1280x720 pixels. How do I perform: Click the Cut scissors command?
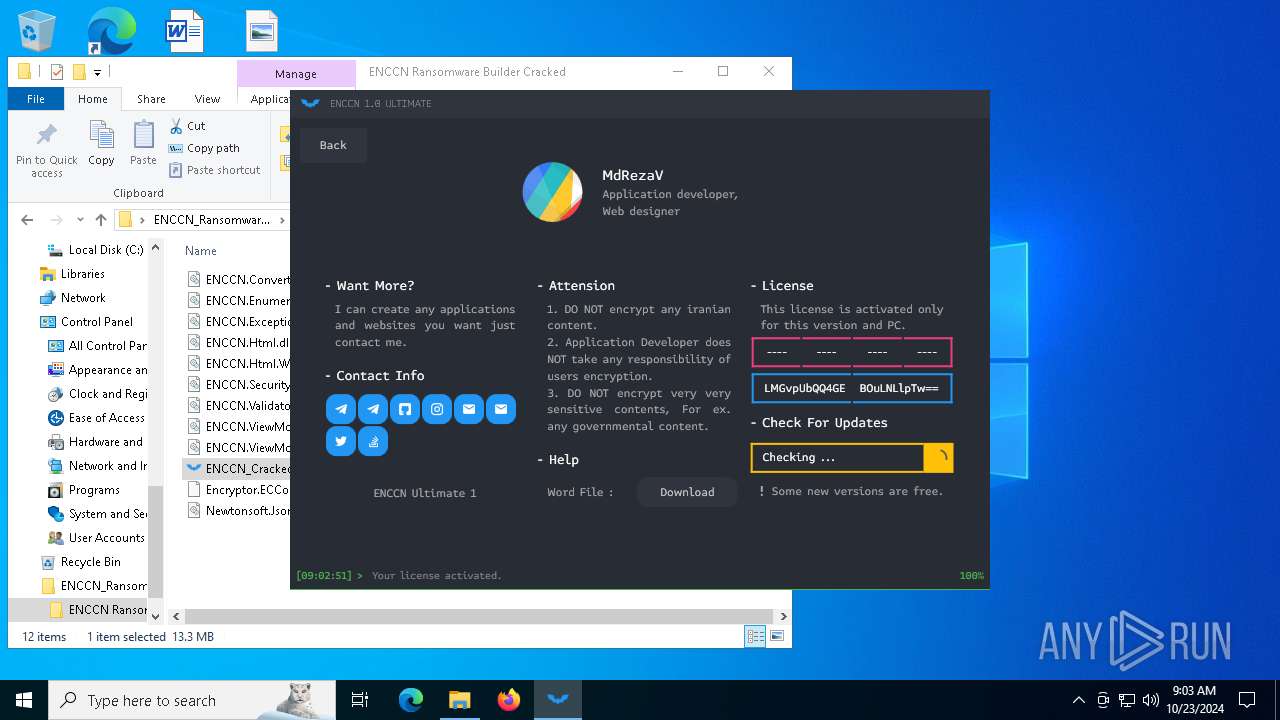(187, 126)
